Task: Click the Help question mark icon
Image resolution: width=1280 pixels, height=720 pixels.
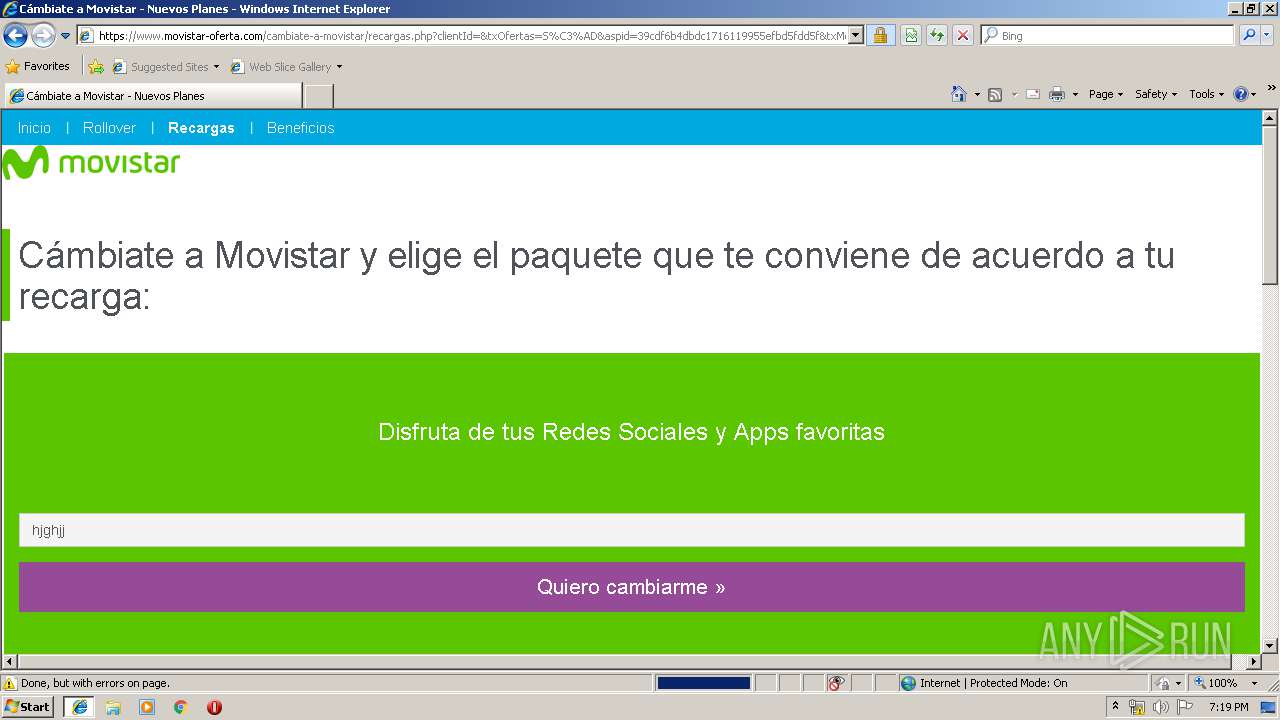Action: click(1241, 94)
